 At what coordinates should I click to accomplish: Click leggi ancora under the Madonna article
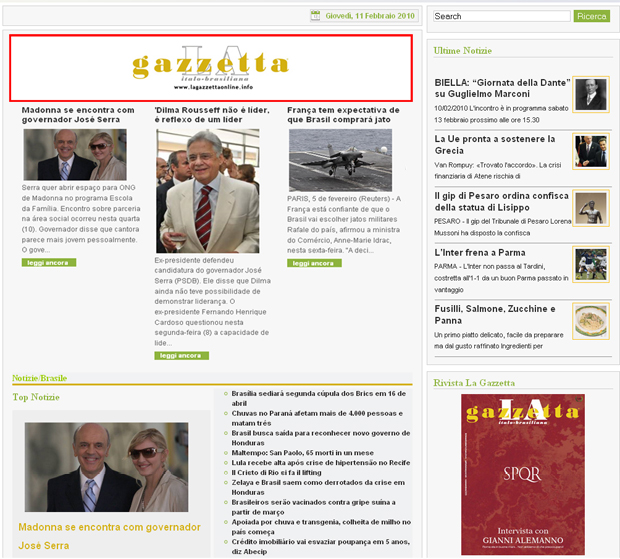coord(49,263)
